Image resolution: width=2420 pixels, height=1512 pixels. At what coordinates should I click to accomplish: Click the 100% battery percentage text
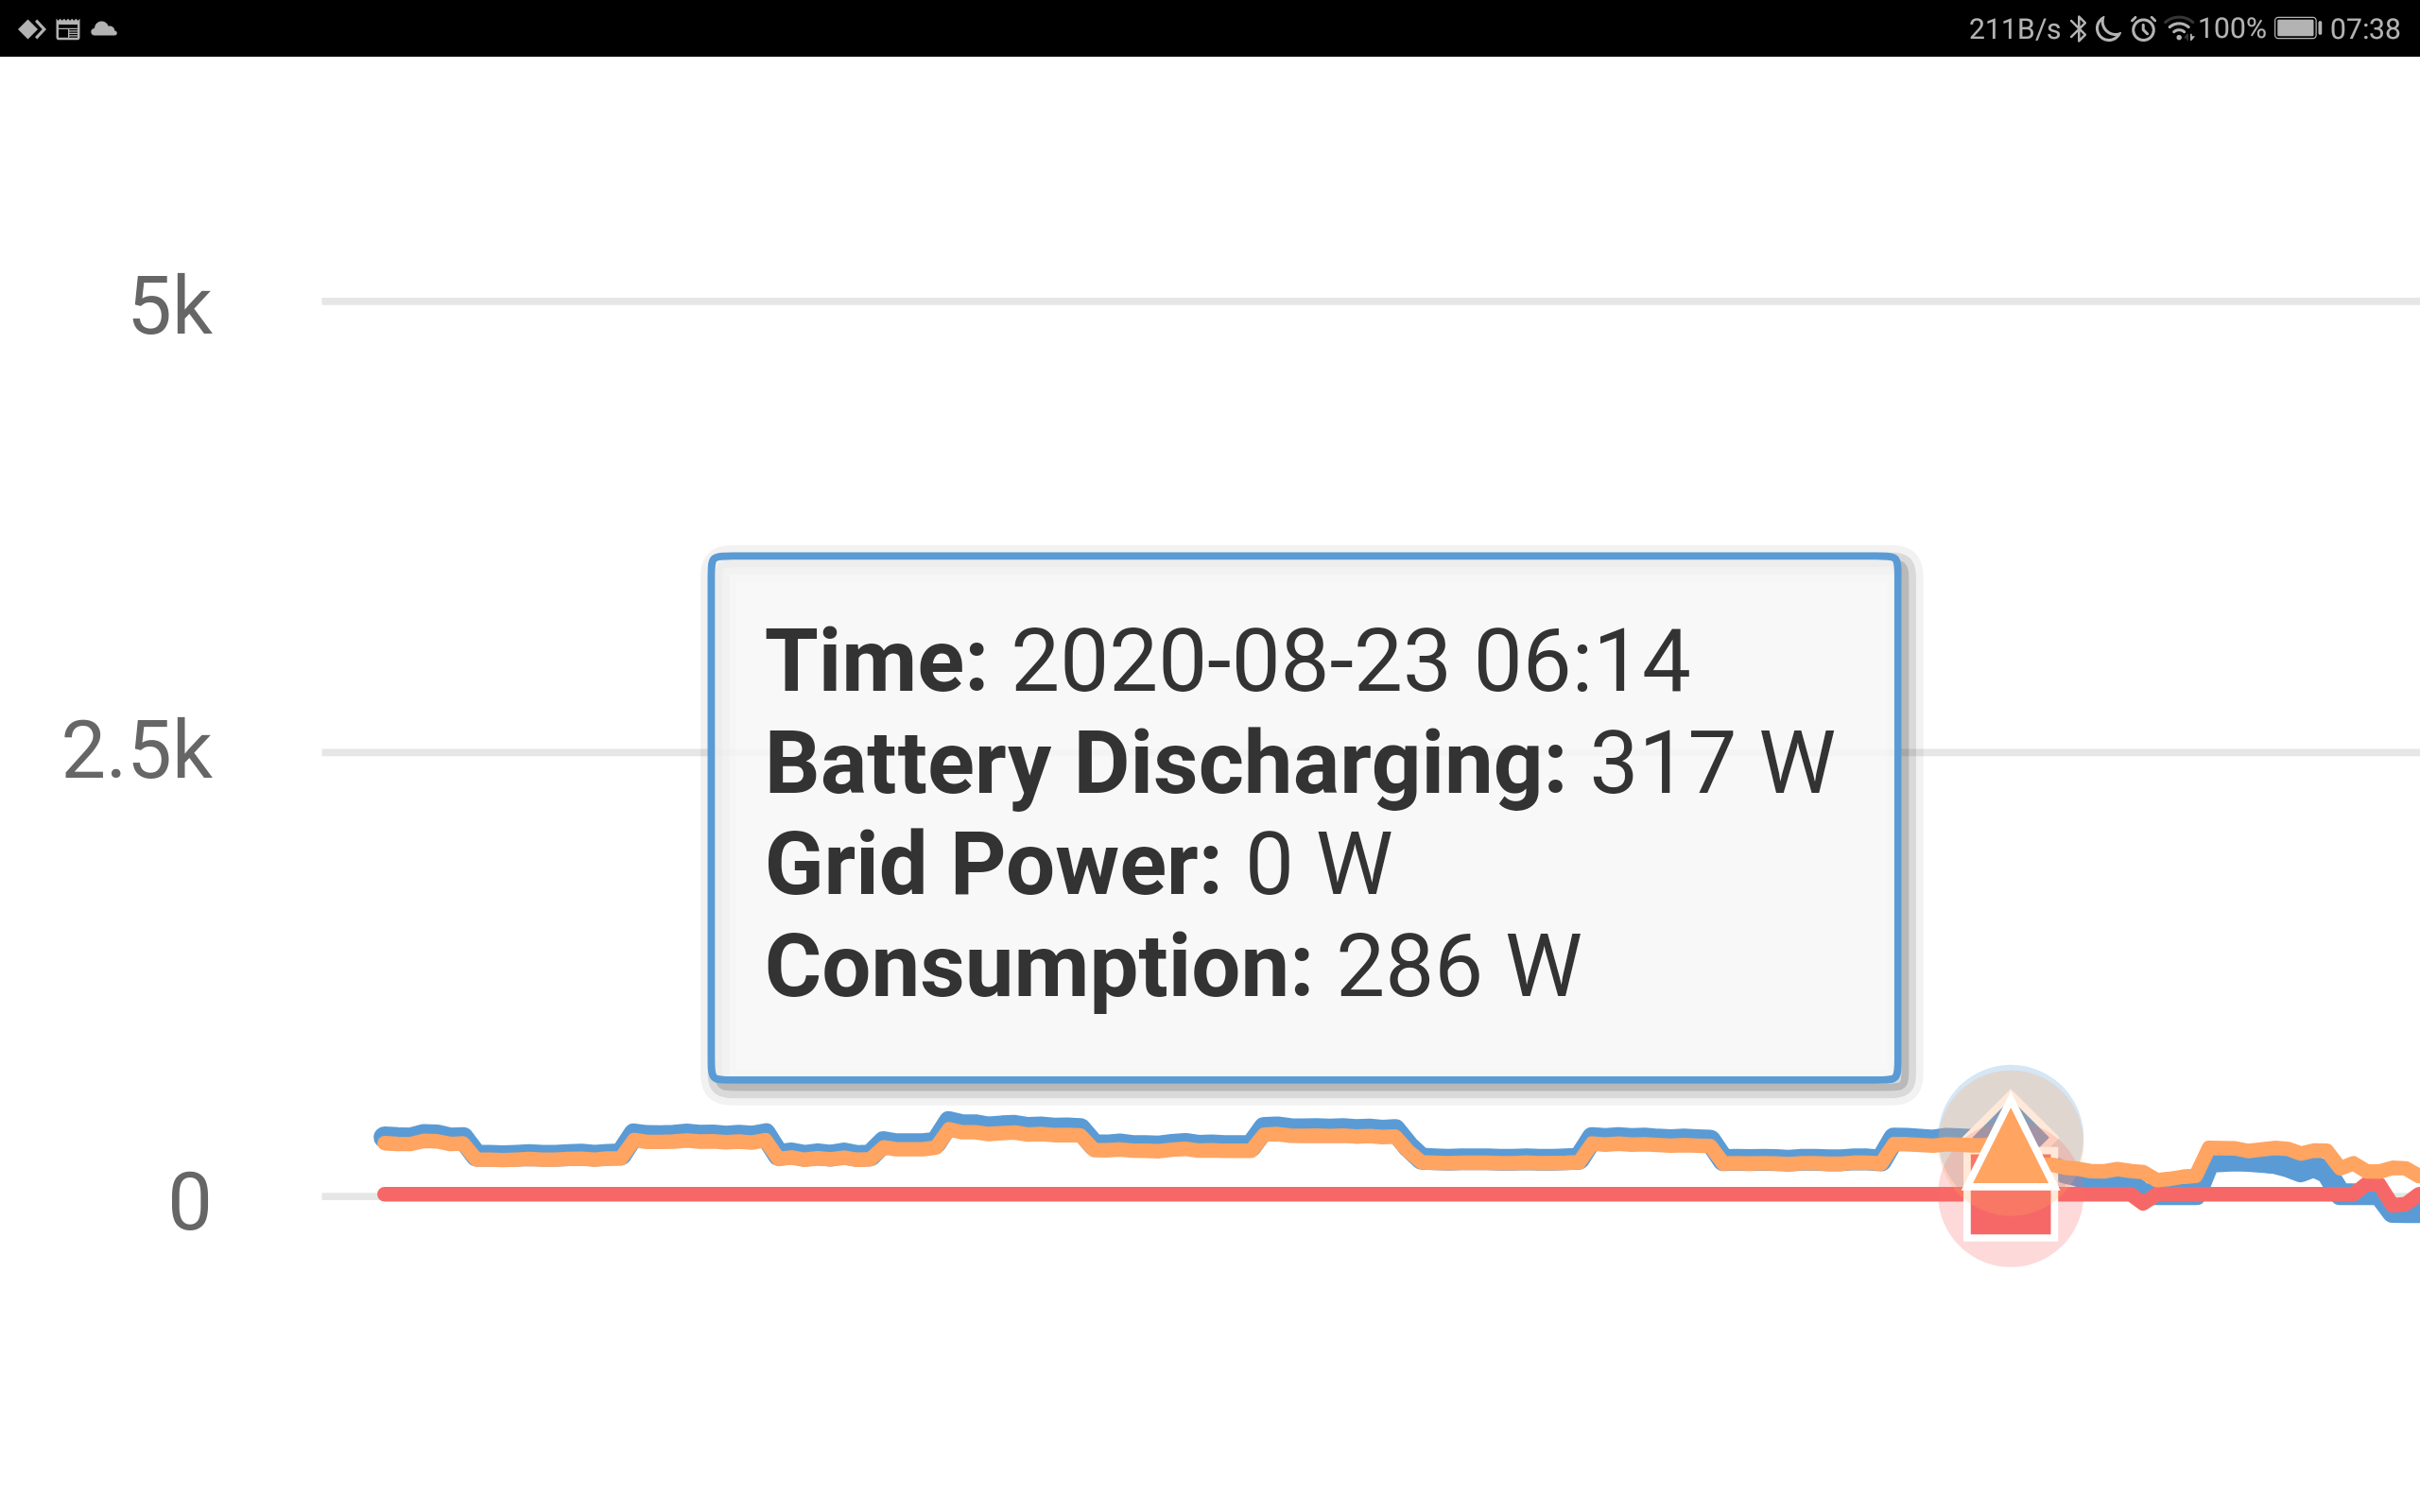pos(2232,29)
